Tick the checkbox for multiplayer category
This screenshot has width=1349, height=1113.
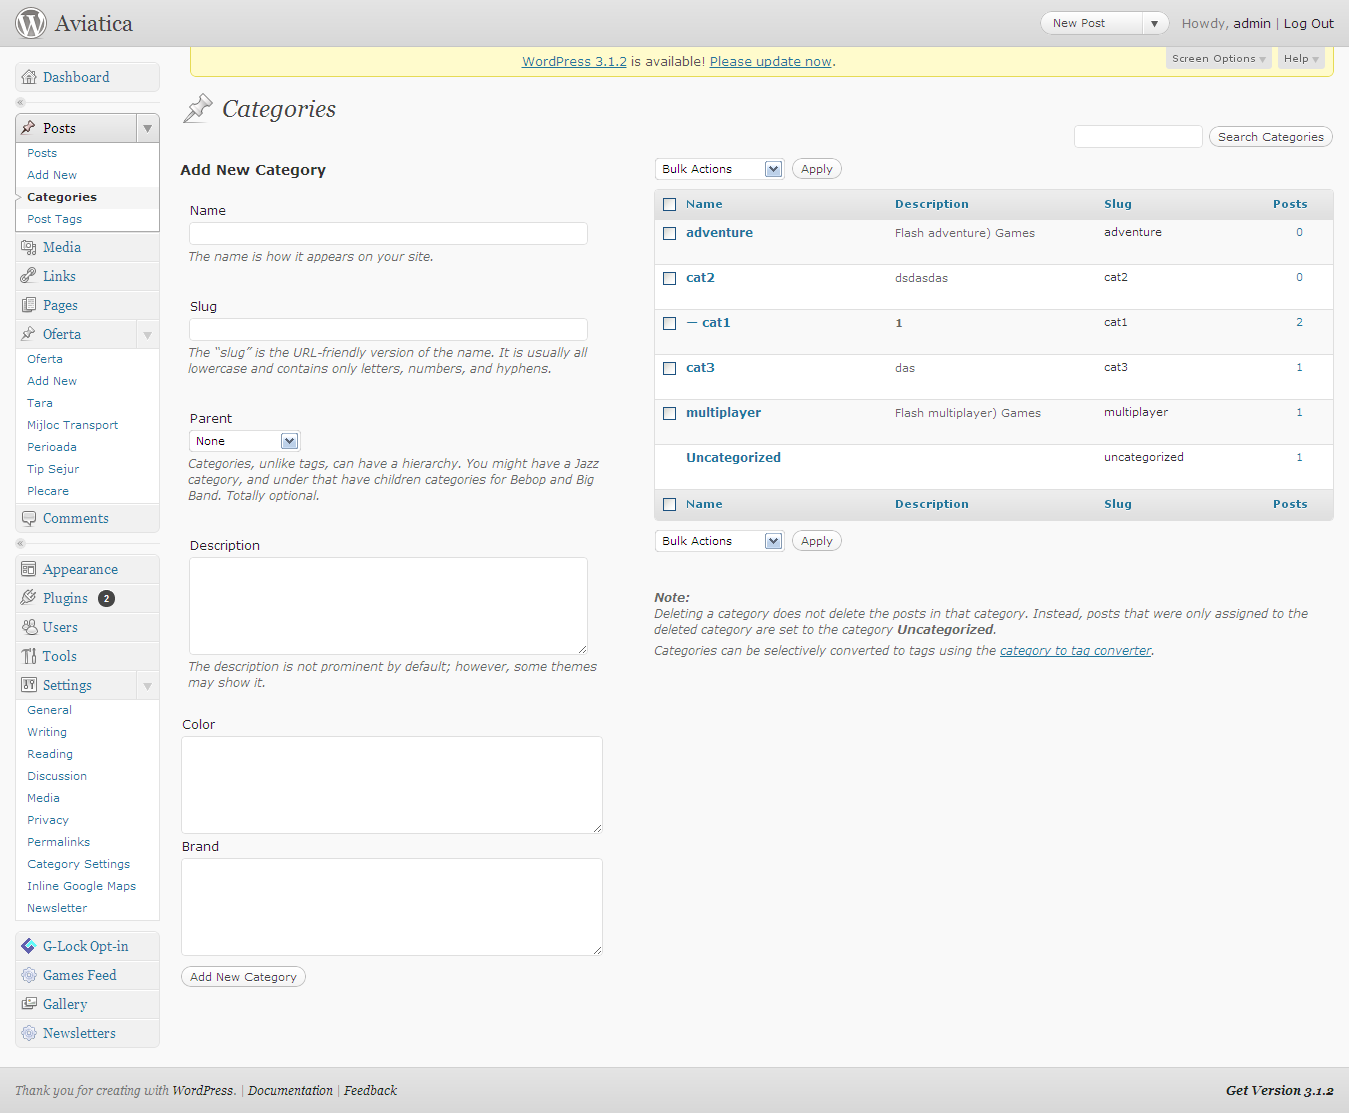[x=670, y=413]
